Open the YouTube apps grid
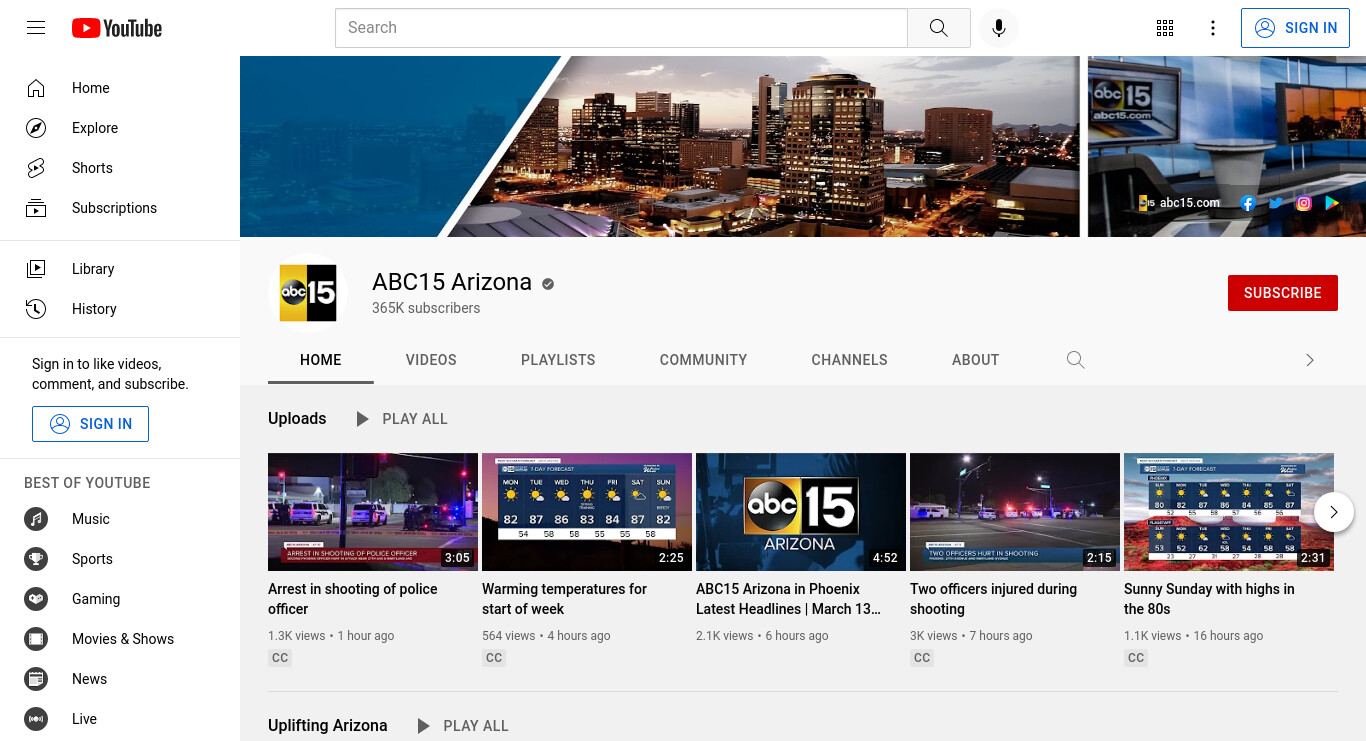 click(x=1165, y=28)
